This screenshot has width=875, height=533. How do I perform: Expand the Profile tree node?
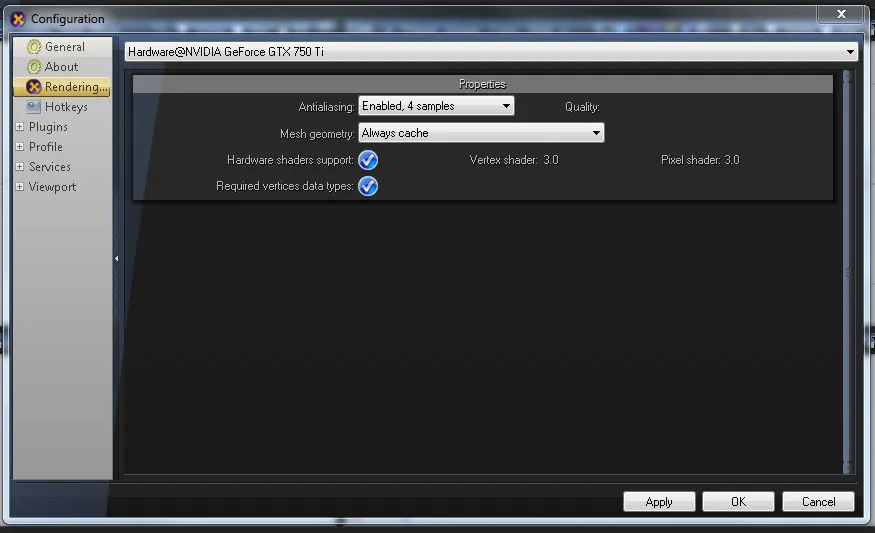[20, 147]
